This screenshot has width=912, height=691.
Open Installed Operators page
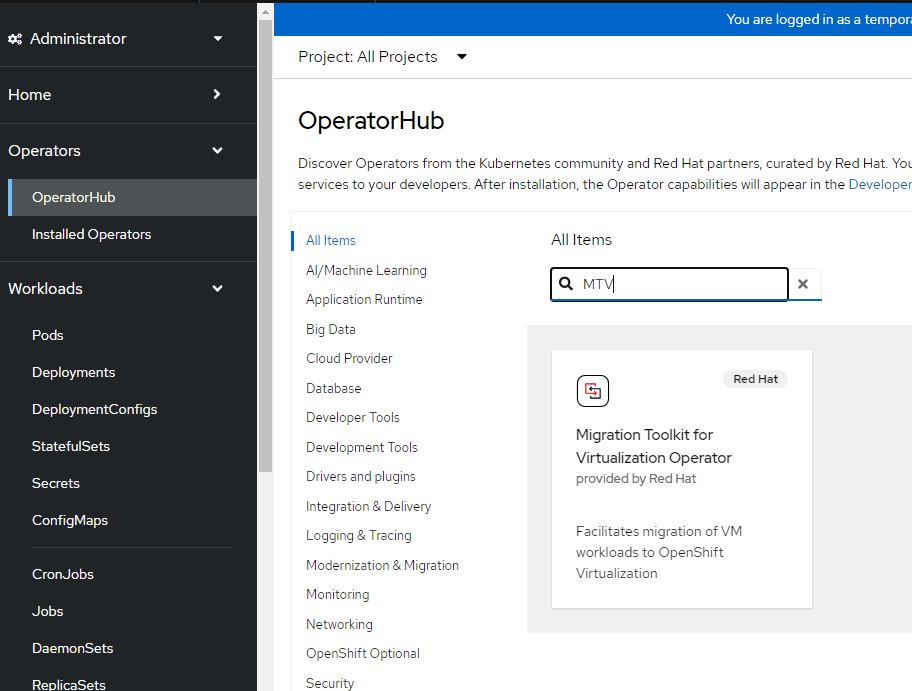91,234
